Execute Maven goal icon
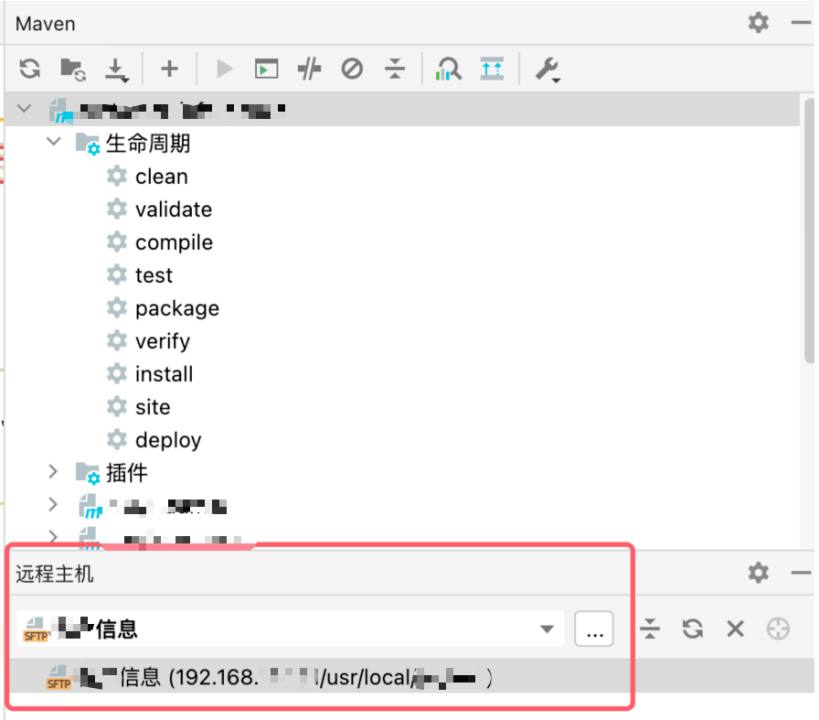This screenshot has height=720, width=819. 266,68
